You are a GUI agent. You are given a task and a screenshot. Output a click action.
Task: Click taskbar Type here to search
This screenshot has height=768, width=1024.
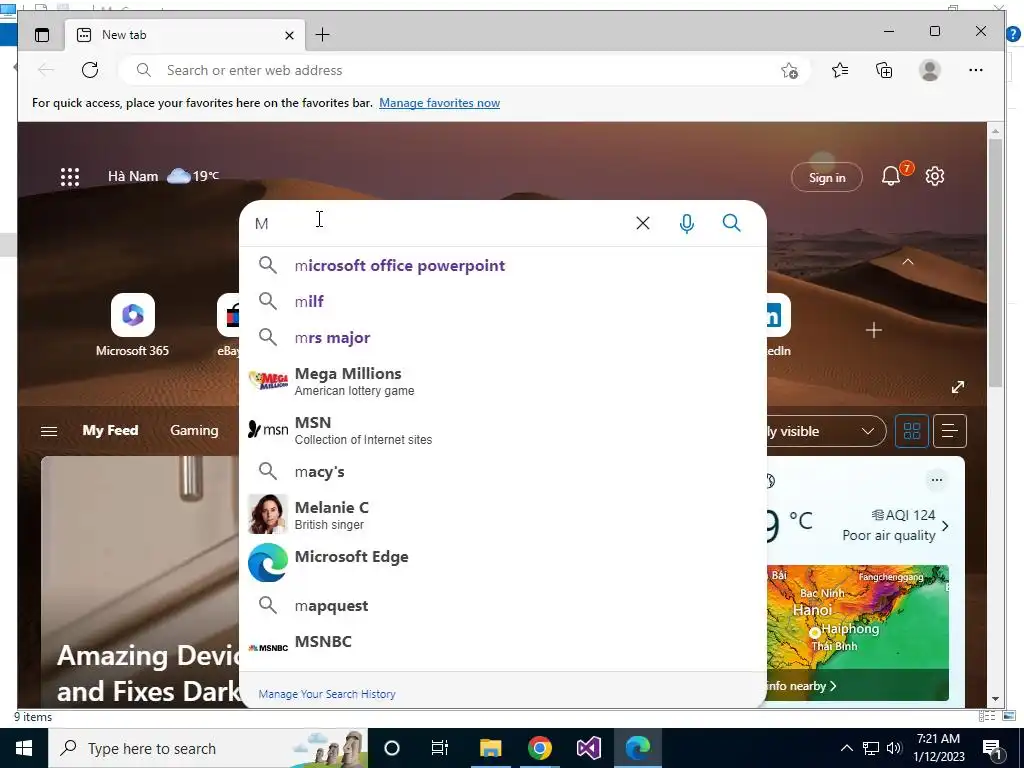click(208, 748)
